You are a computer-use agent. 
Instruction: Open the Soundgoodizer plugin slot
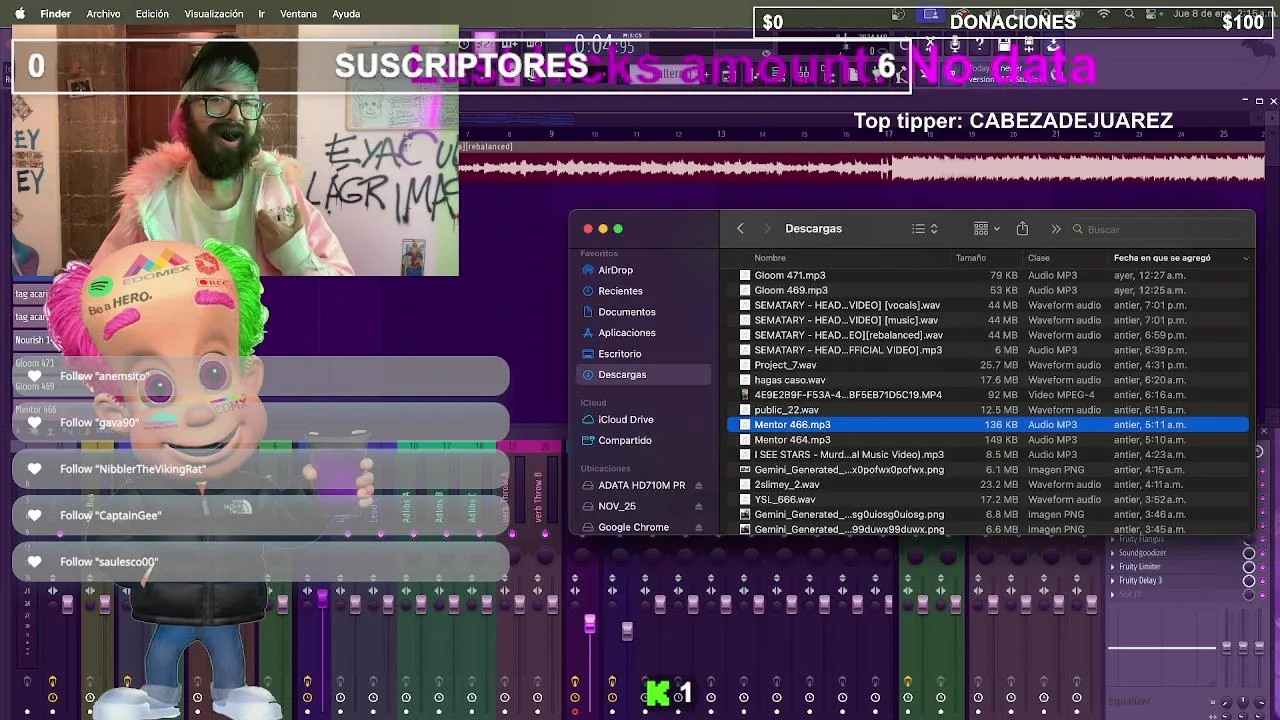coord(1142,553)
